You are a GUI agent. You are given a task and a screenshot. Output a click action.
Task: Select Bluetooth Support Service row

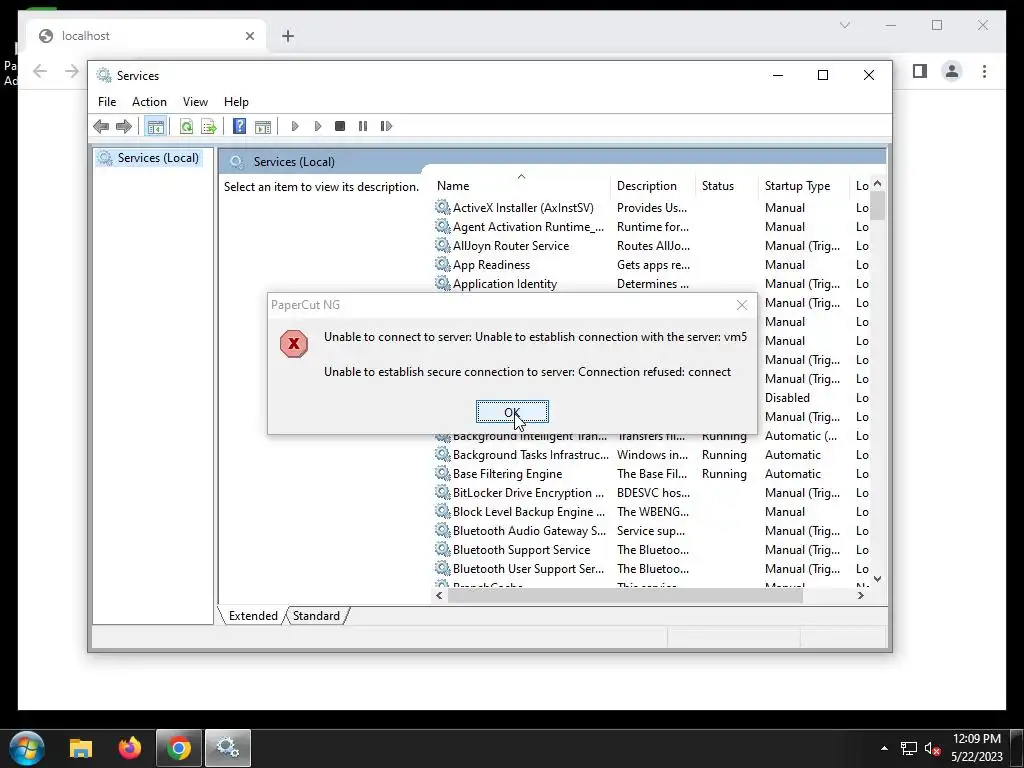tap(651, 549)
